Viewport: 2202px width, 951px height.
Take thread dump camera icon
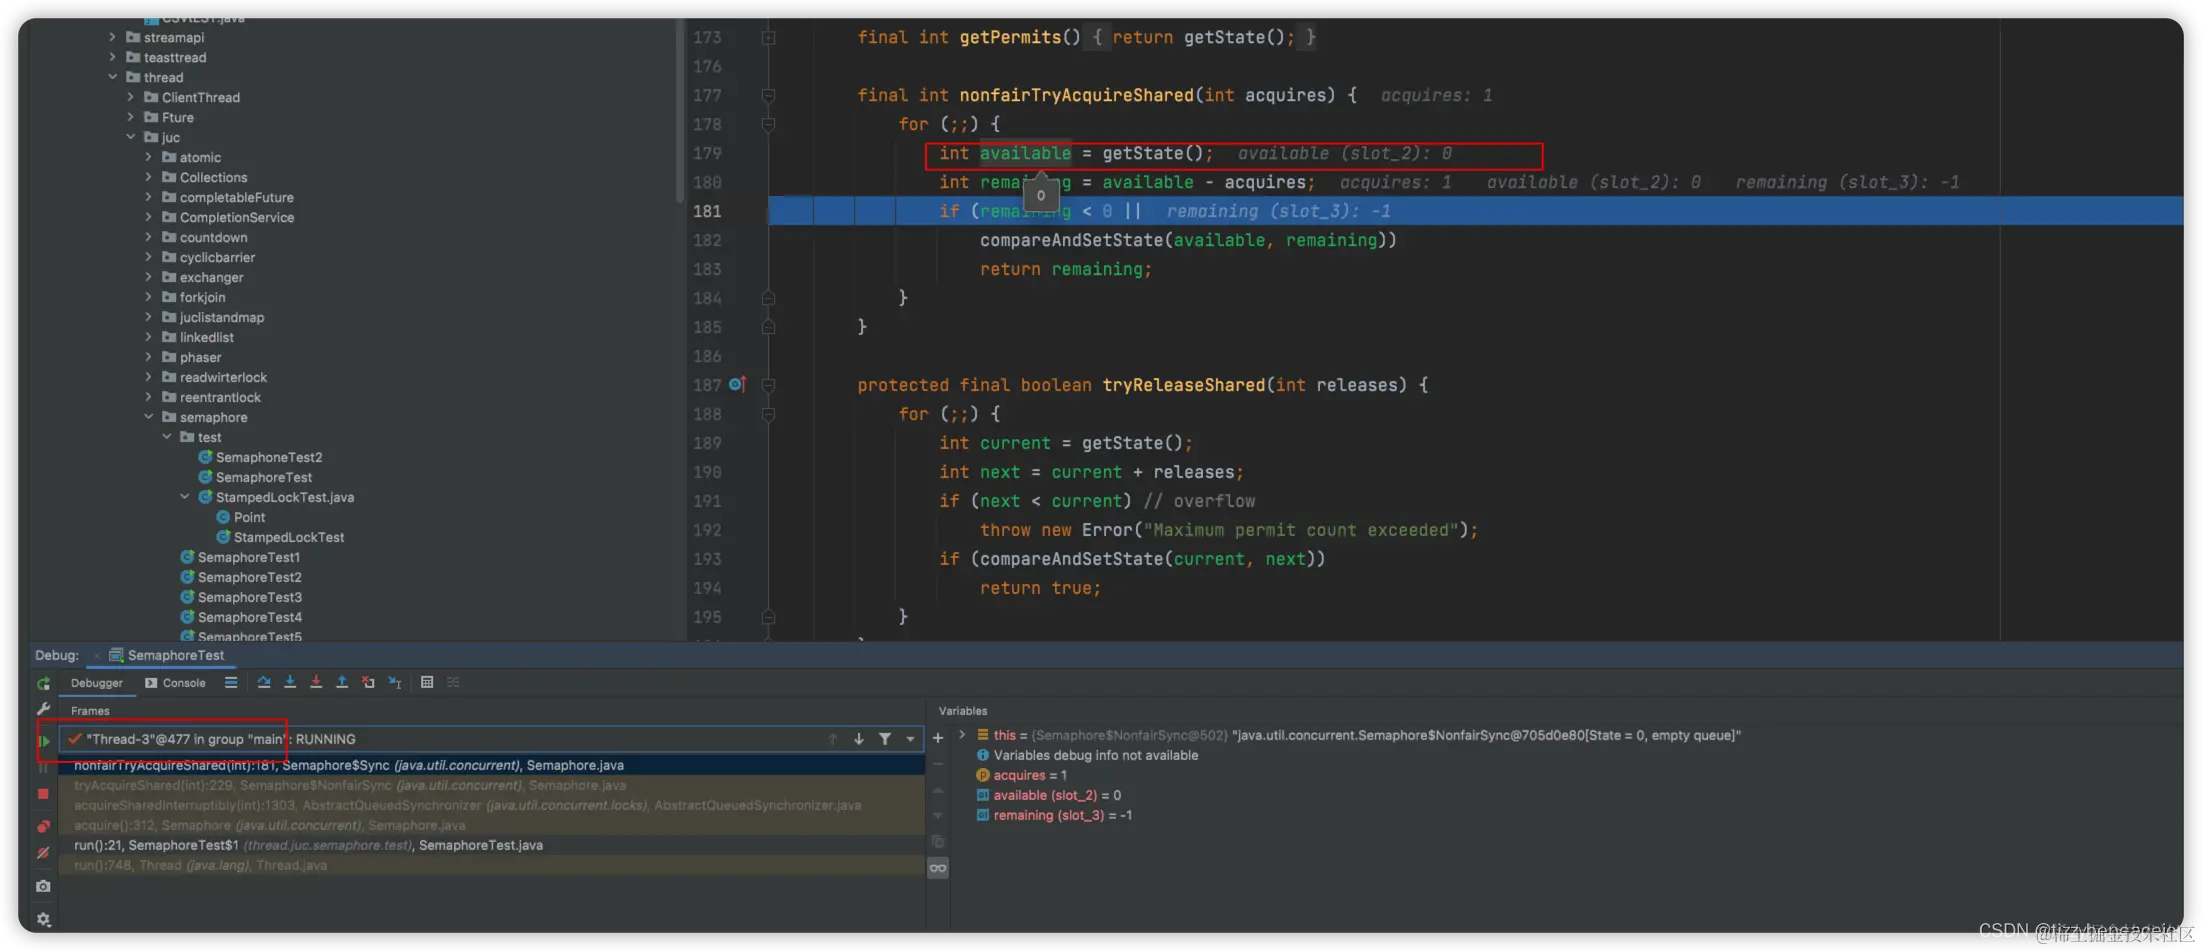43,886
